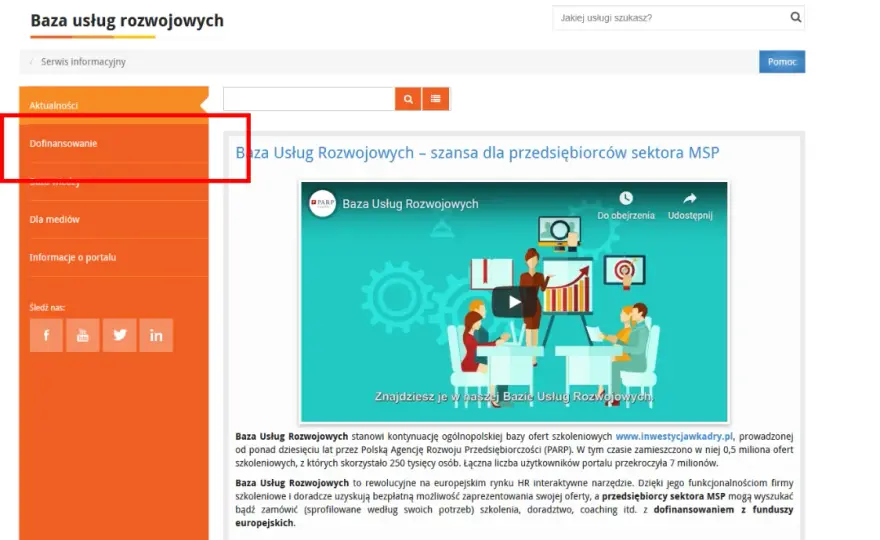Focus the empty search field above the article

tap(309, 99)
